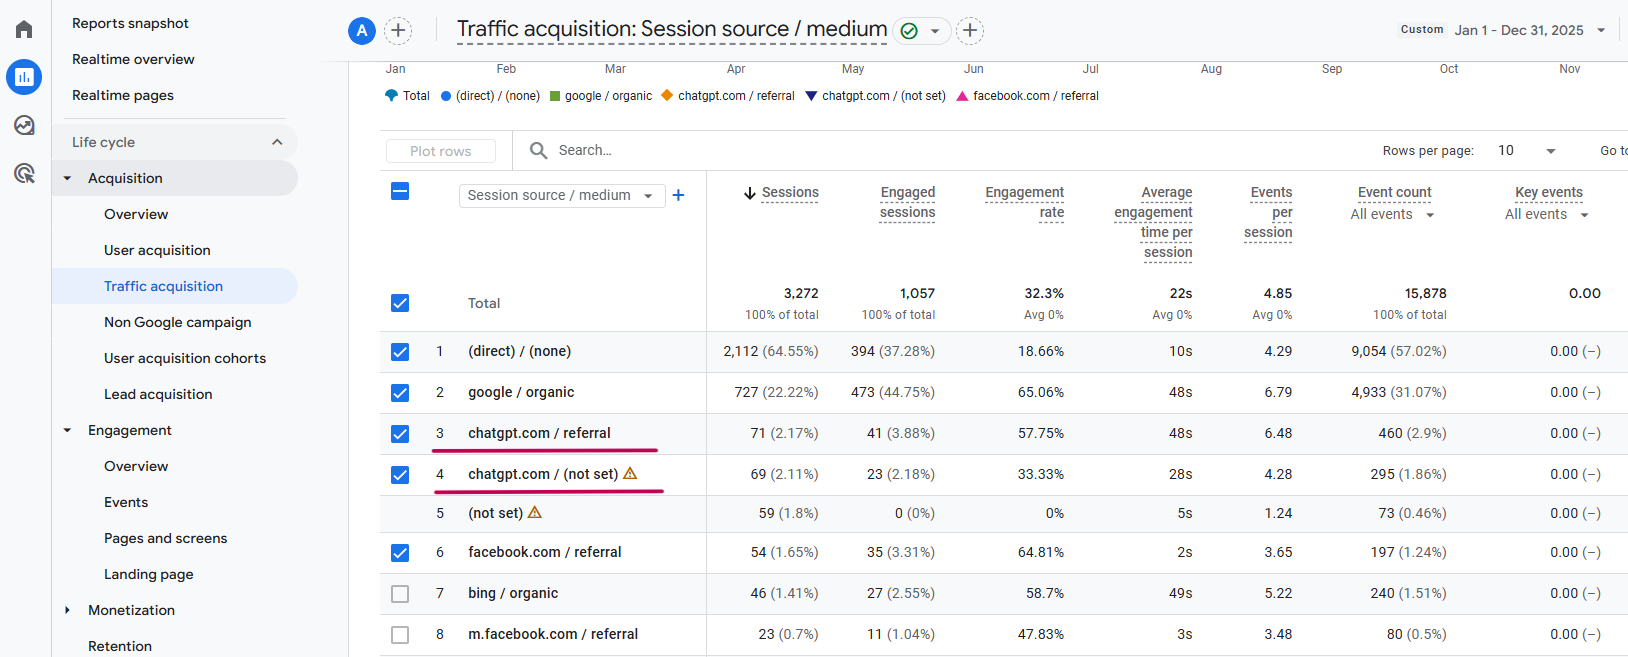This screenshot has width=1628, height=657.
Task: Click the google / organic legend swatch
Action: (555, 96)
